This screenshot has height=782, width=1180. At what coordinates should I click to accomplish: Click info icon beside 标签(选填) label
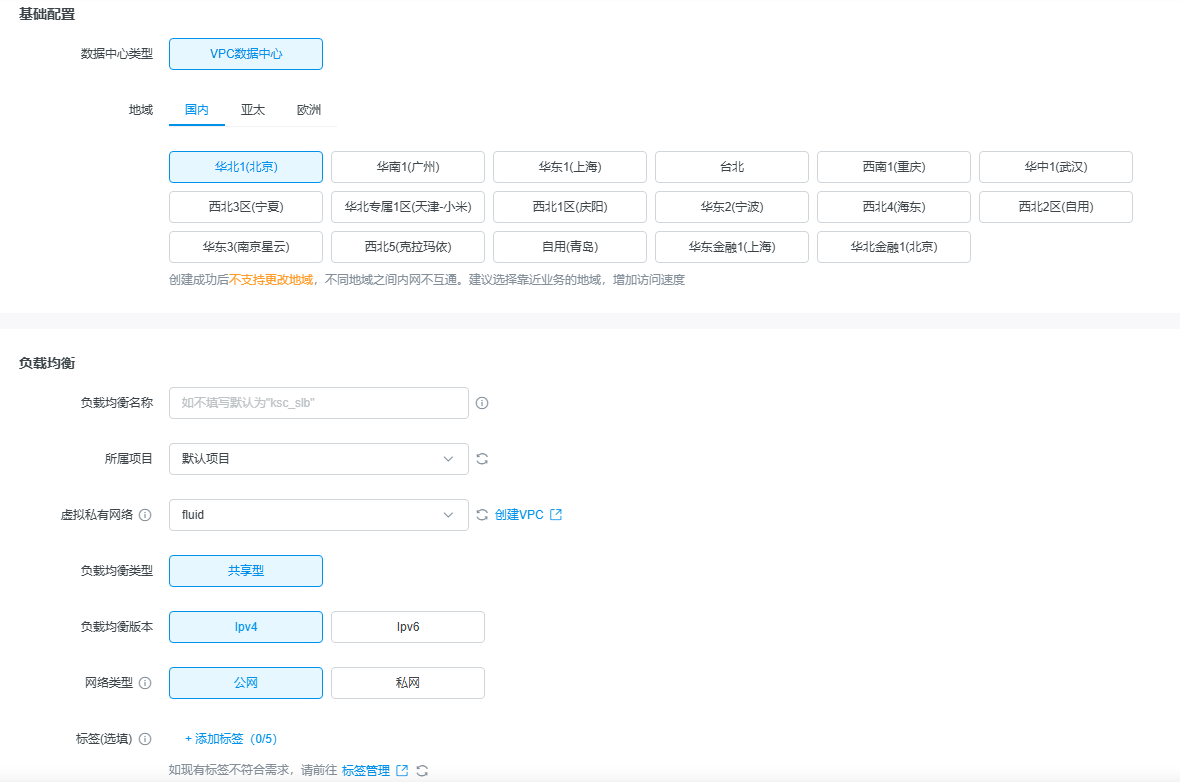click(x=145, y=739)
